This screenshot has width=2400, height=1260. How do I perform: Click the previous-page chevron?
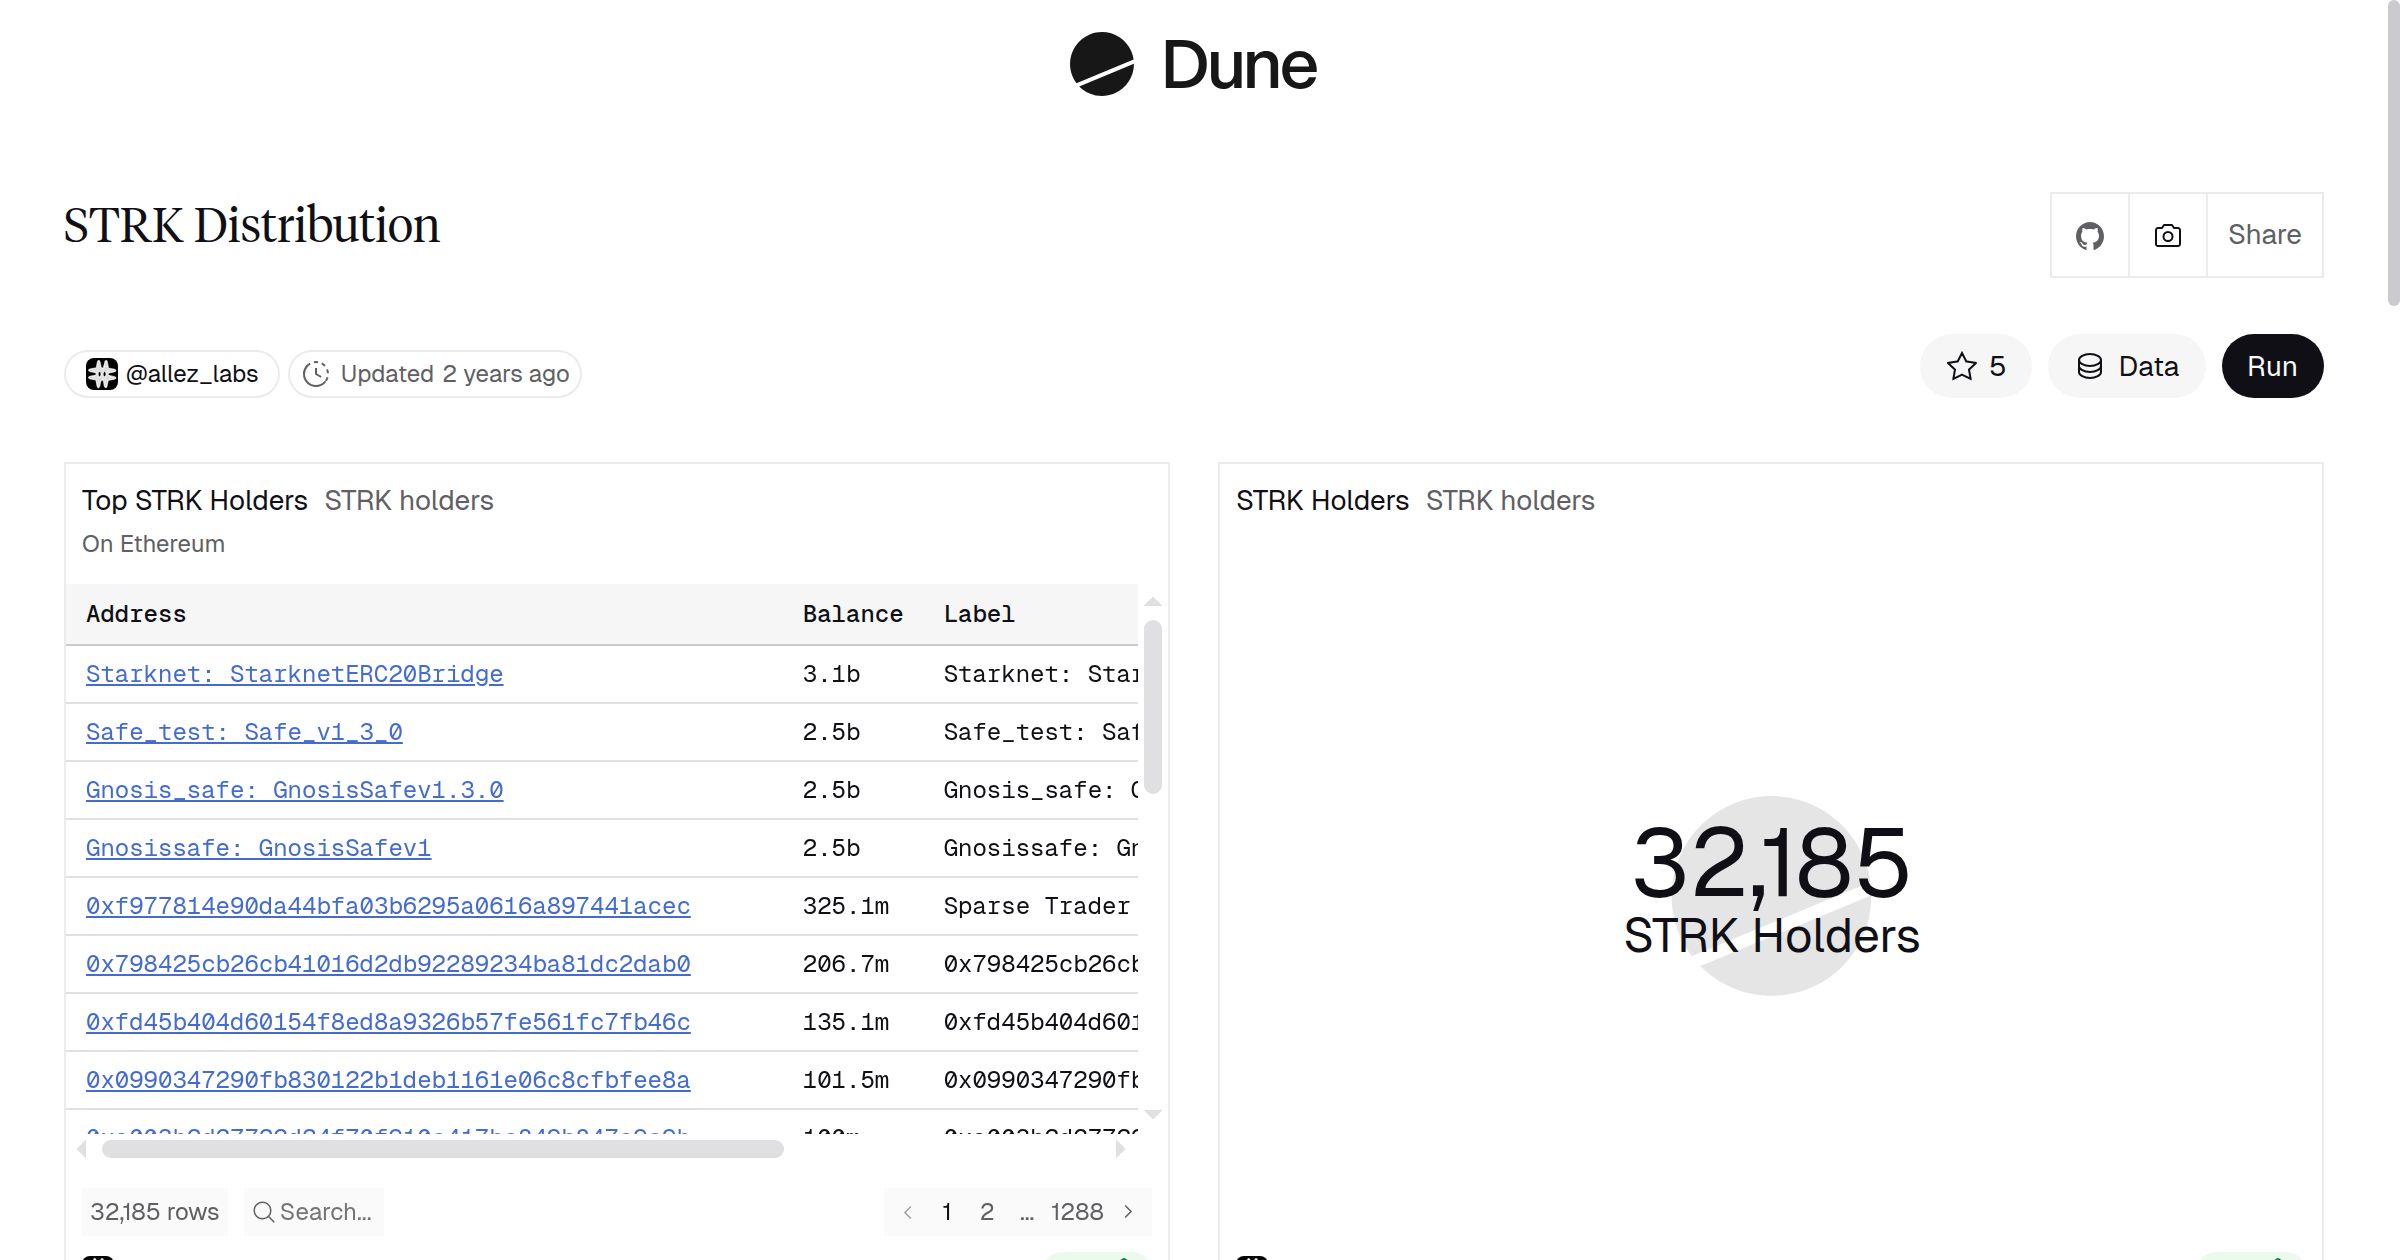pyautogui.click(x=908, y=1211)
